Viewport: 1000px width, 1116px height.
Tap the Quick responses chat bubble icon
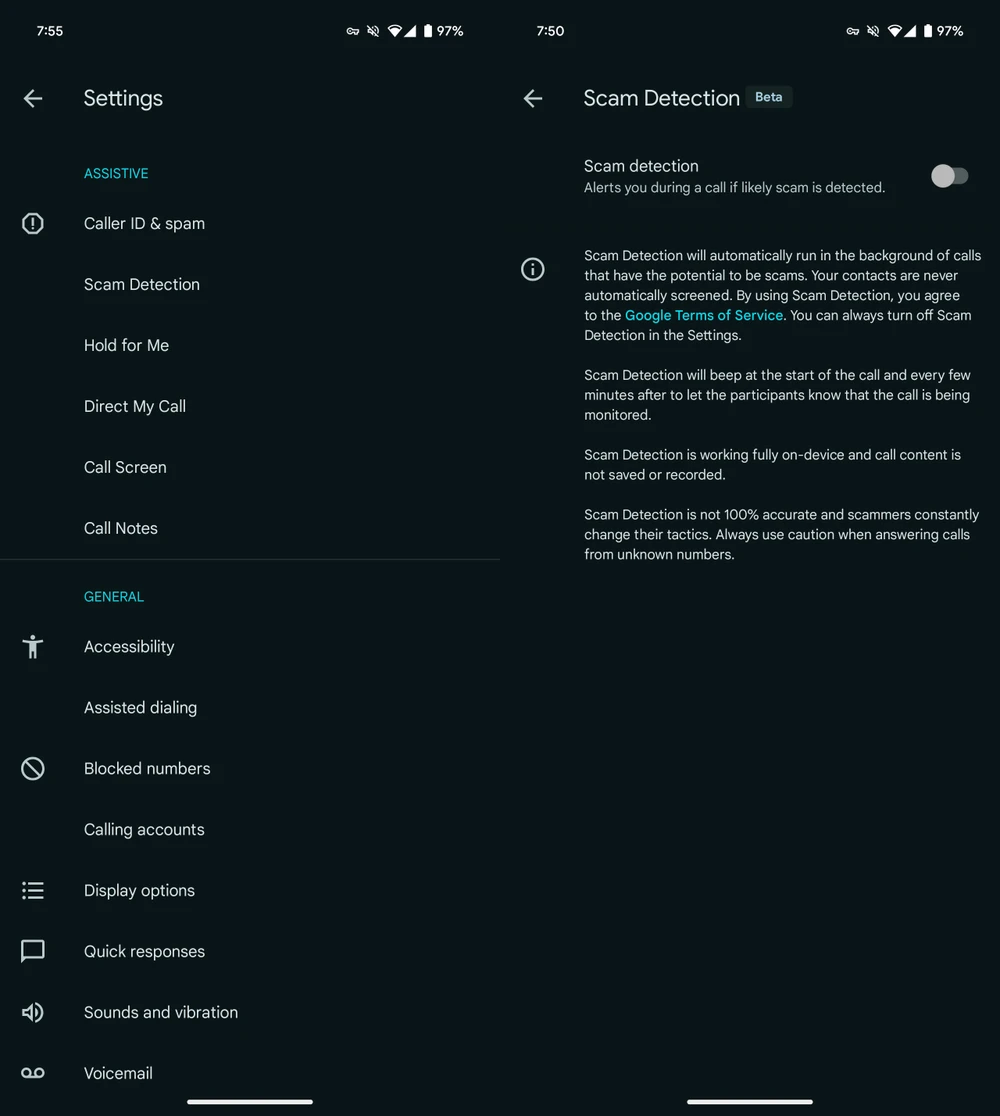33,952
